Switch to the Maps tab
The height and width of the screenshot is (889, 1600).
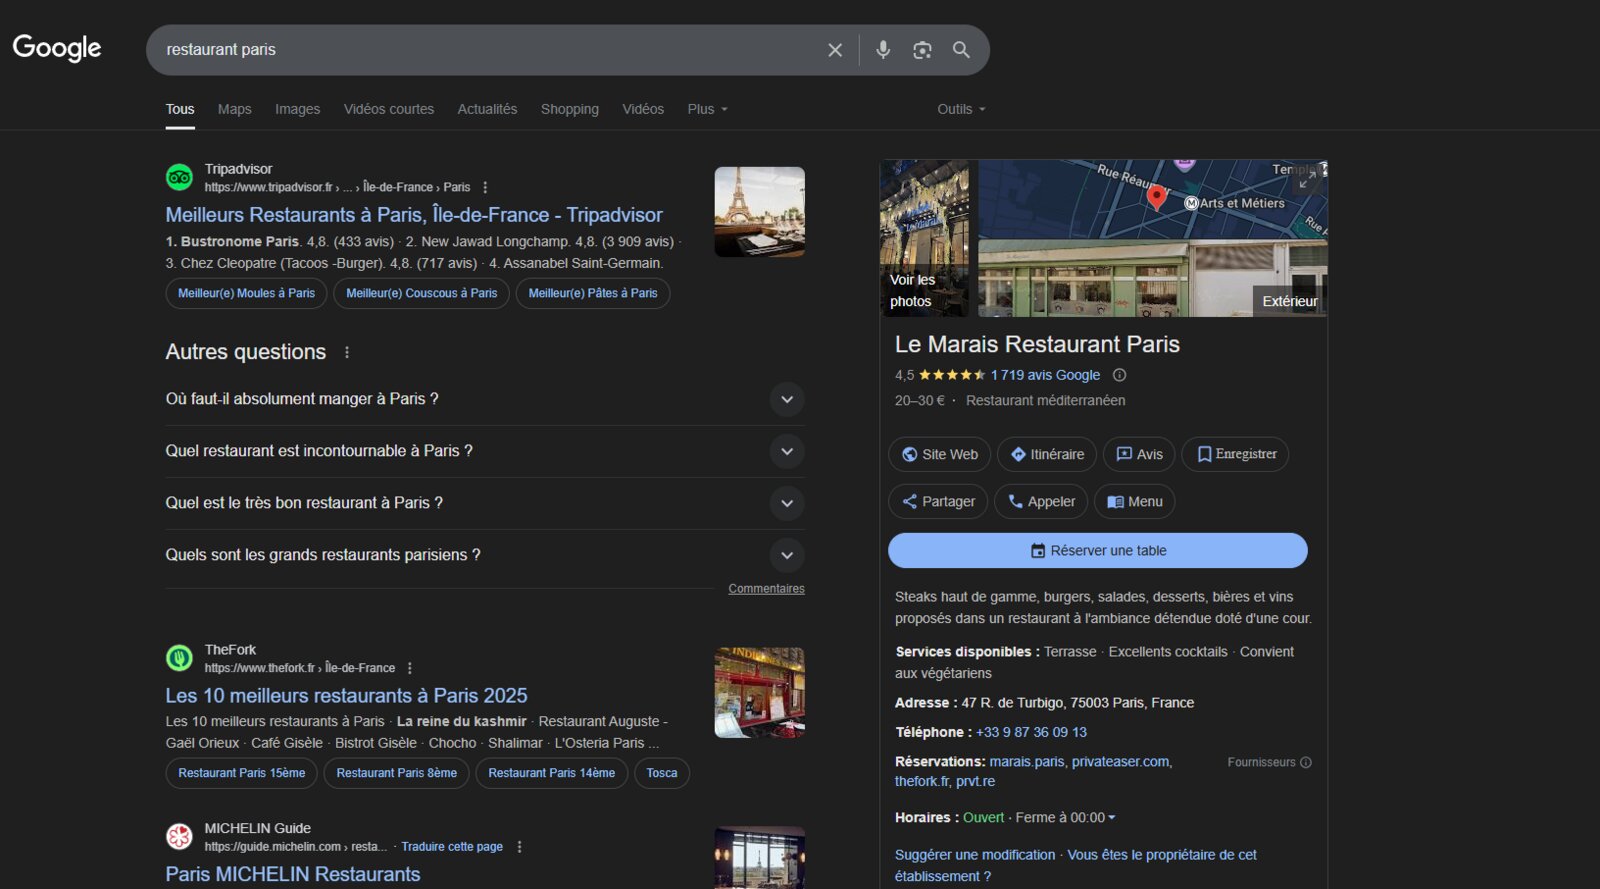235,109
